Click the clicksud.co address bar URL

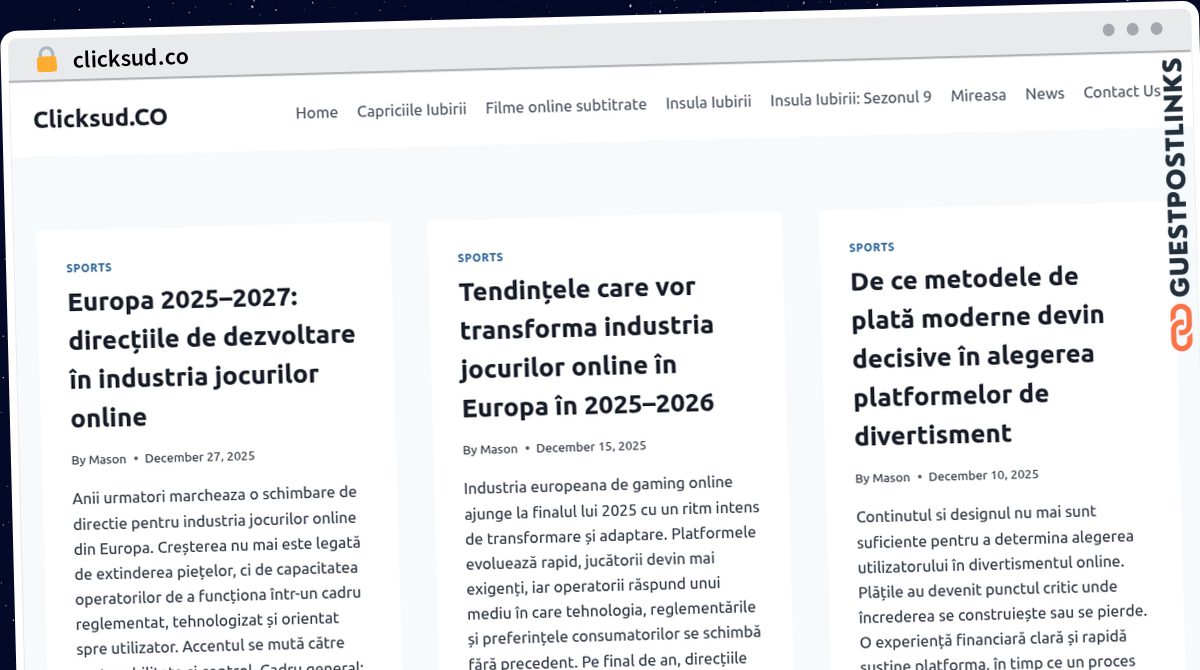coord(130,58)
